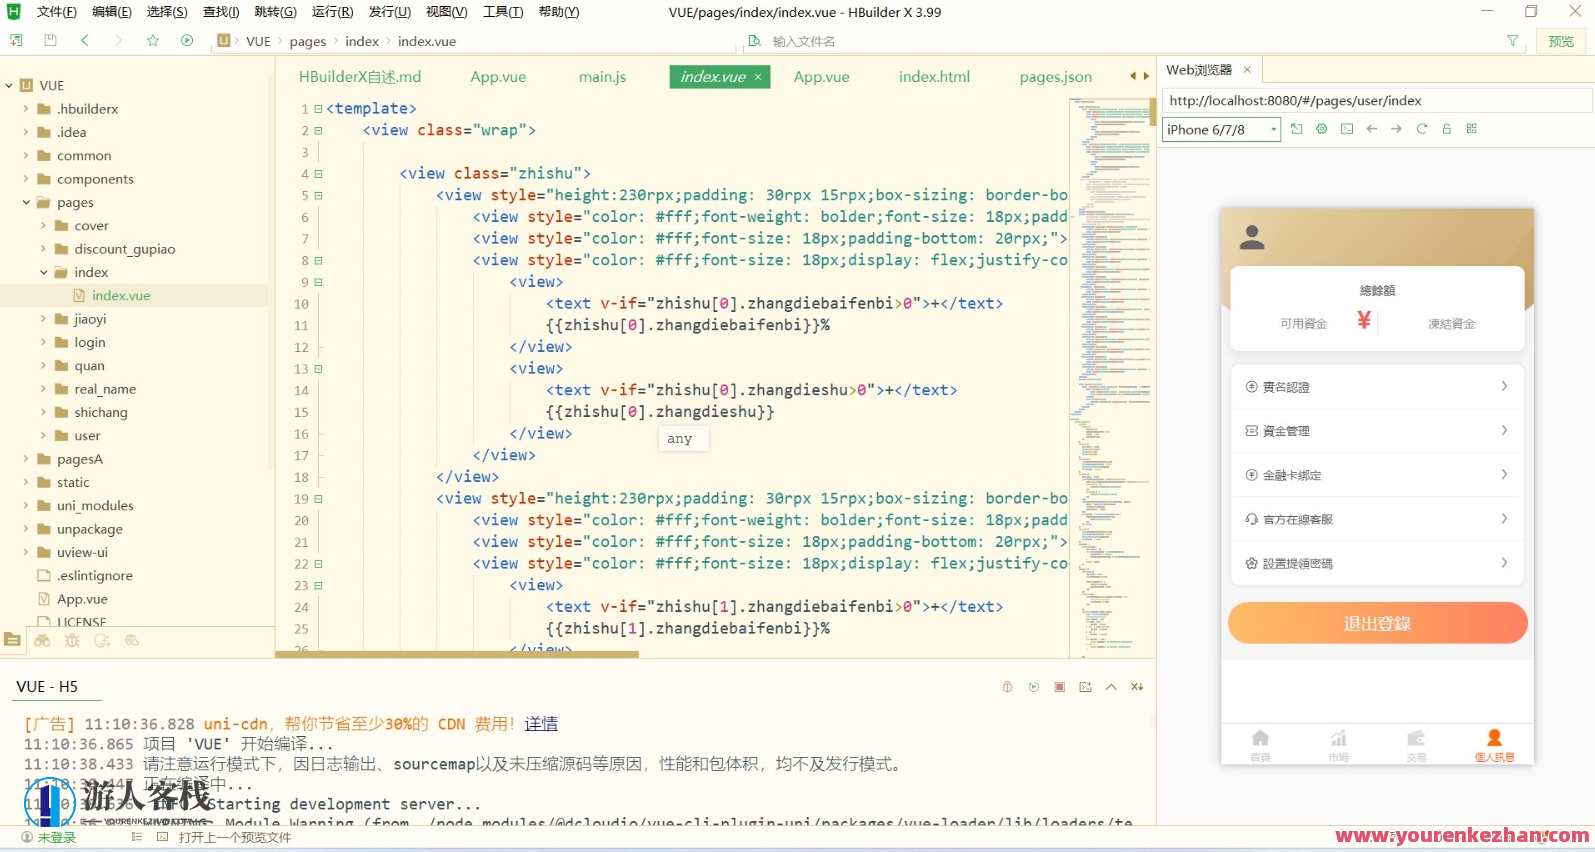Collapse the pages folder in project tree
This screenshot has height=852, width=1595.
tap(26, 202)
